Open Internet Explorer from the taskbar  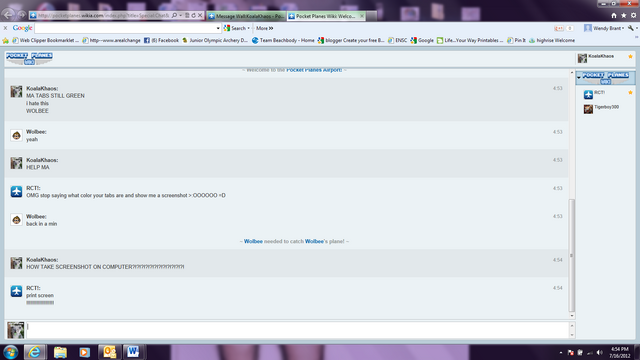[x=35, y=352]
